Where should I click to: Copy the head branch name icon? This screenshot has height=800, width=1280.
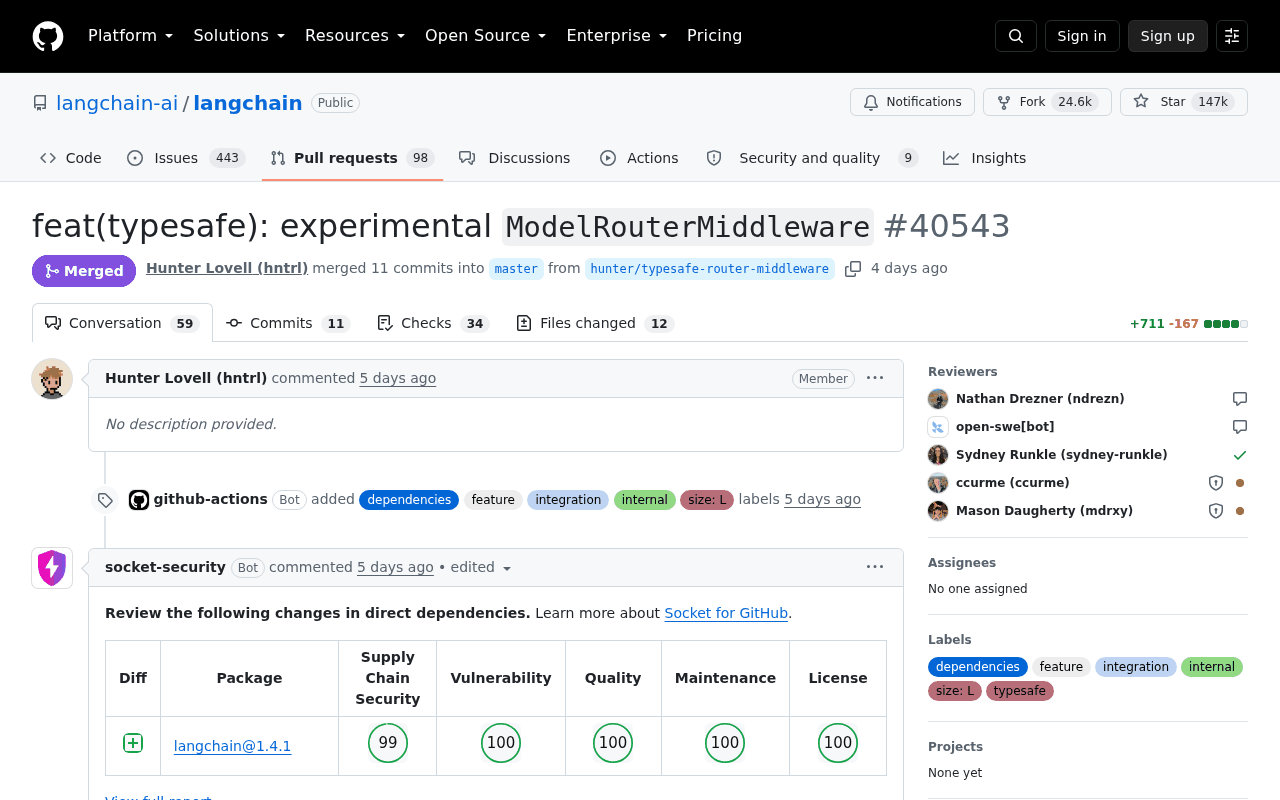click(853, 269)
